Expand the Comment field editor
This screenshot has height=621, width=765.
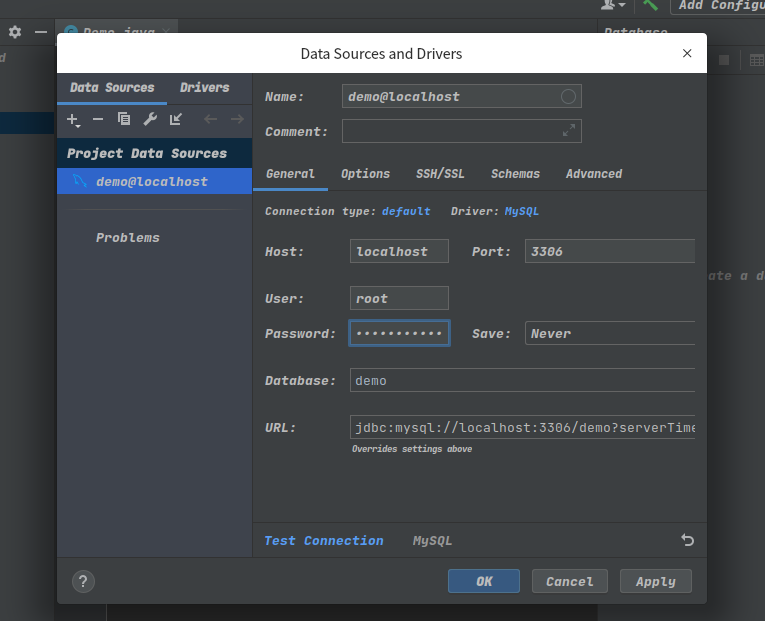pos(568,131)
